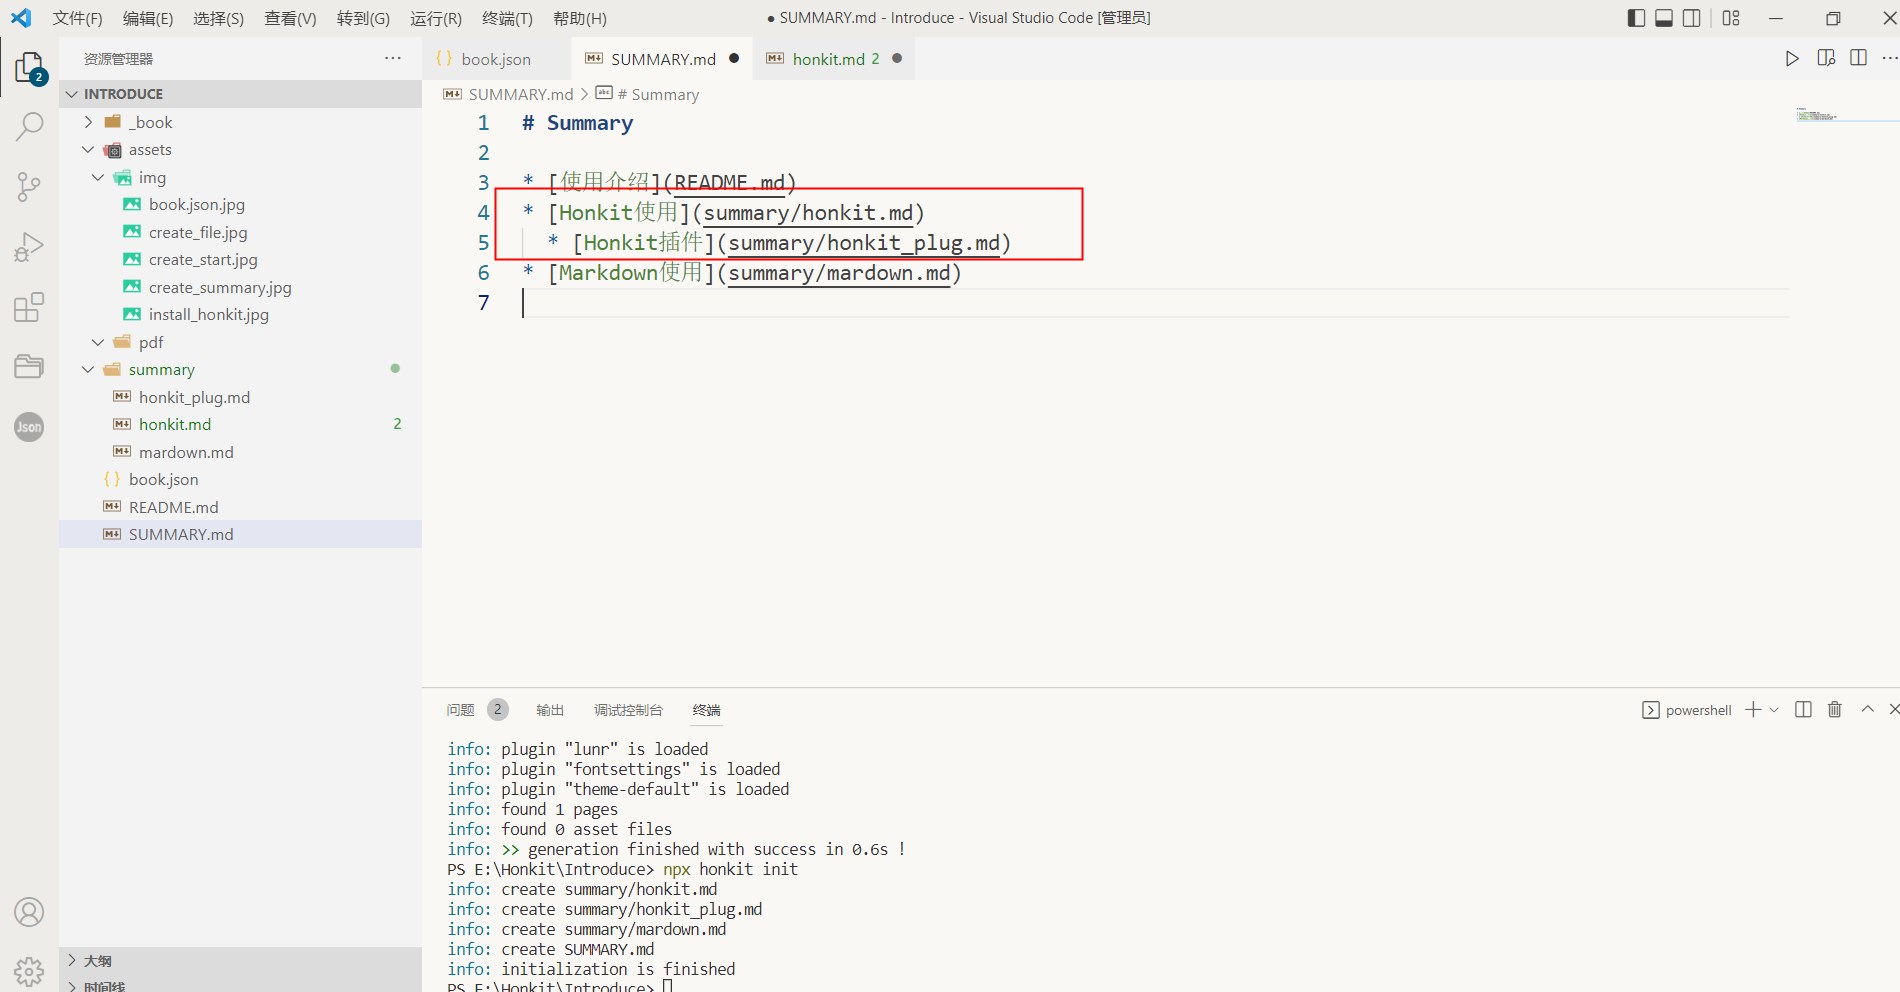Click the # Summary breadcrumb symbol
The width and height of the screenshot is (1900, 992).
tap(658, 94)
